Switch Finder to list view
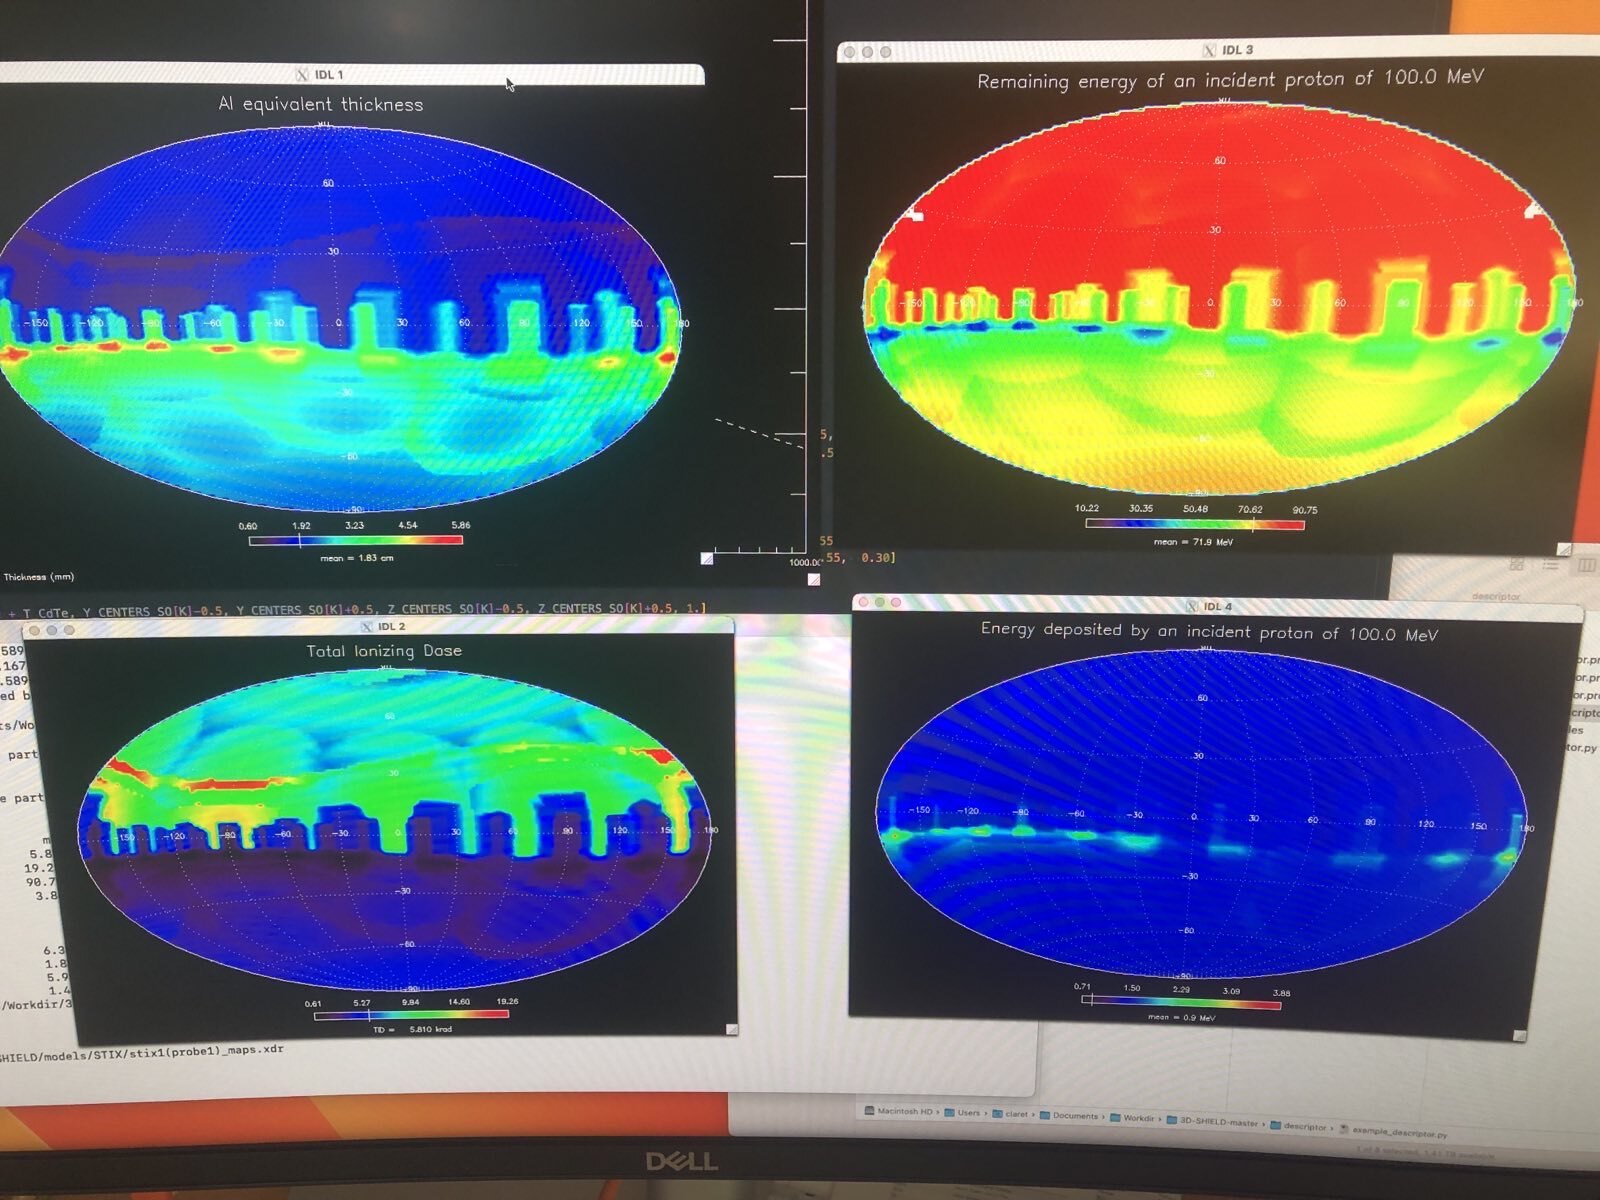1600x1200 pixels. click(x=1550, y=566)
